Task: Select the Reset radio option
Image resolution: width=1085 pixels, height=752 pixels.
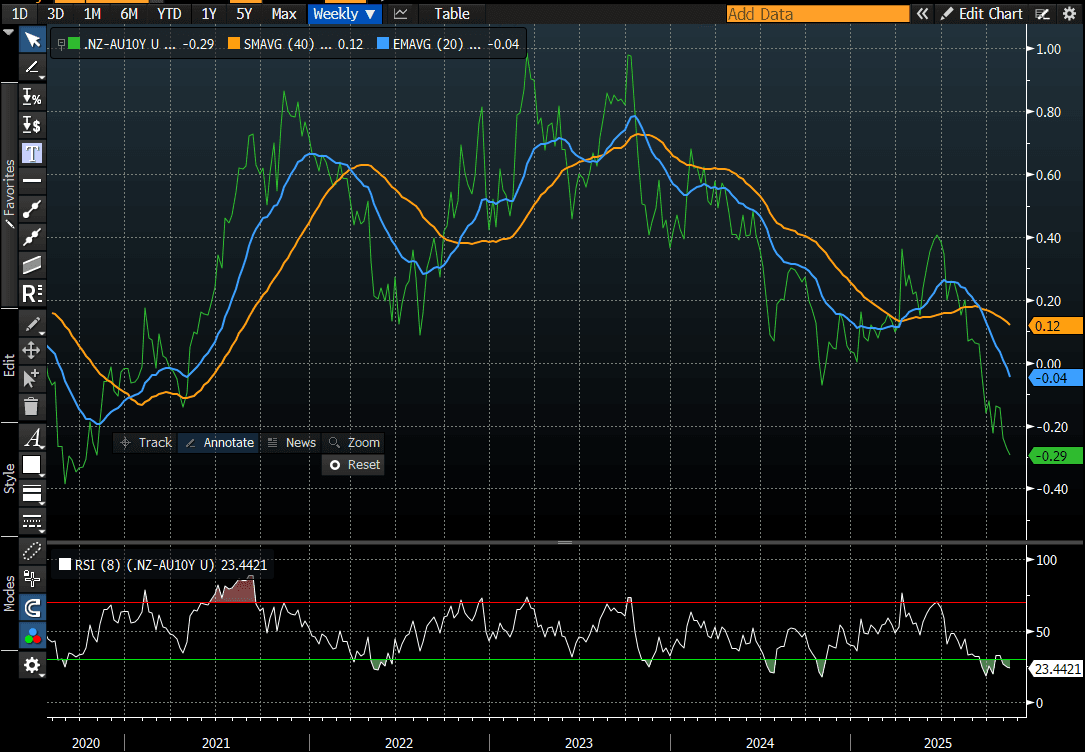Action: coord(355,465)
